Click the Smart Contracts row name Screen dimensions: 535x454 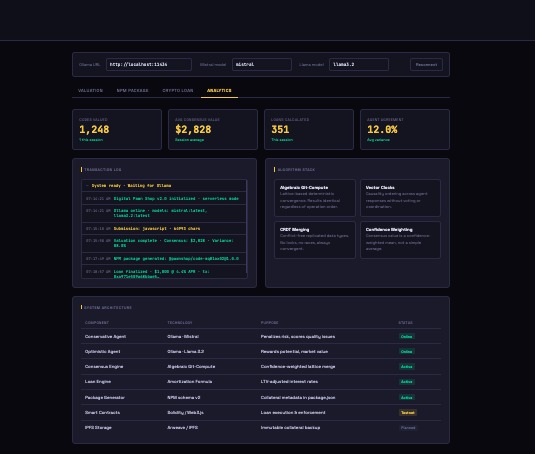(102, 413)
